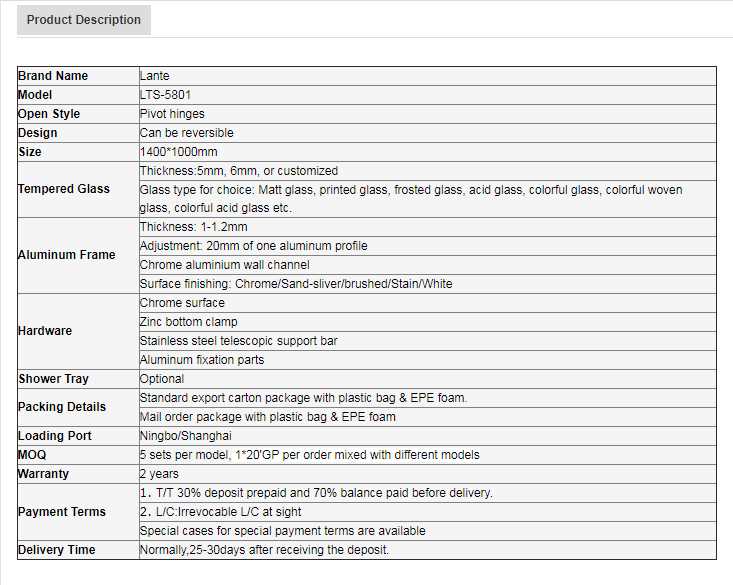The width and height of the screenshot is (733, 585).
Task: Click the 2 years warranty value
Action: [159, 474]
